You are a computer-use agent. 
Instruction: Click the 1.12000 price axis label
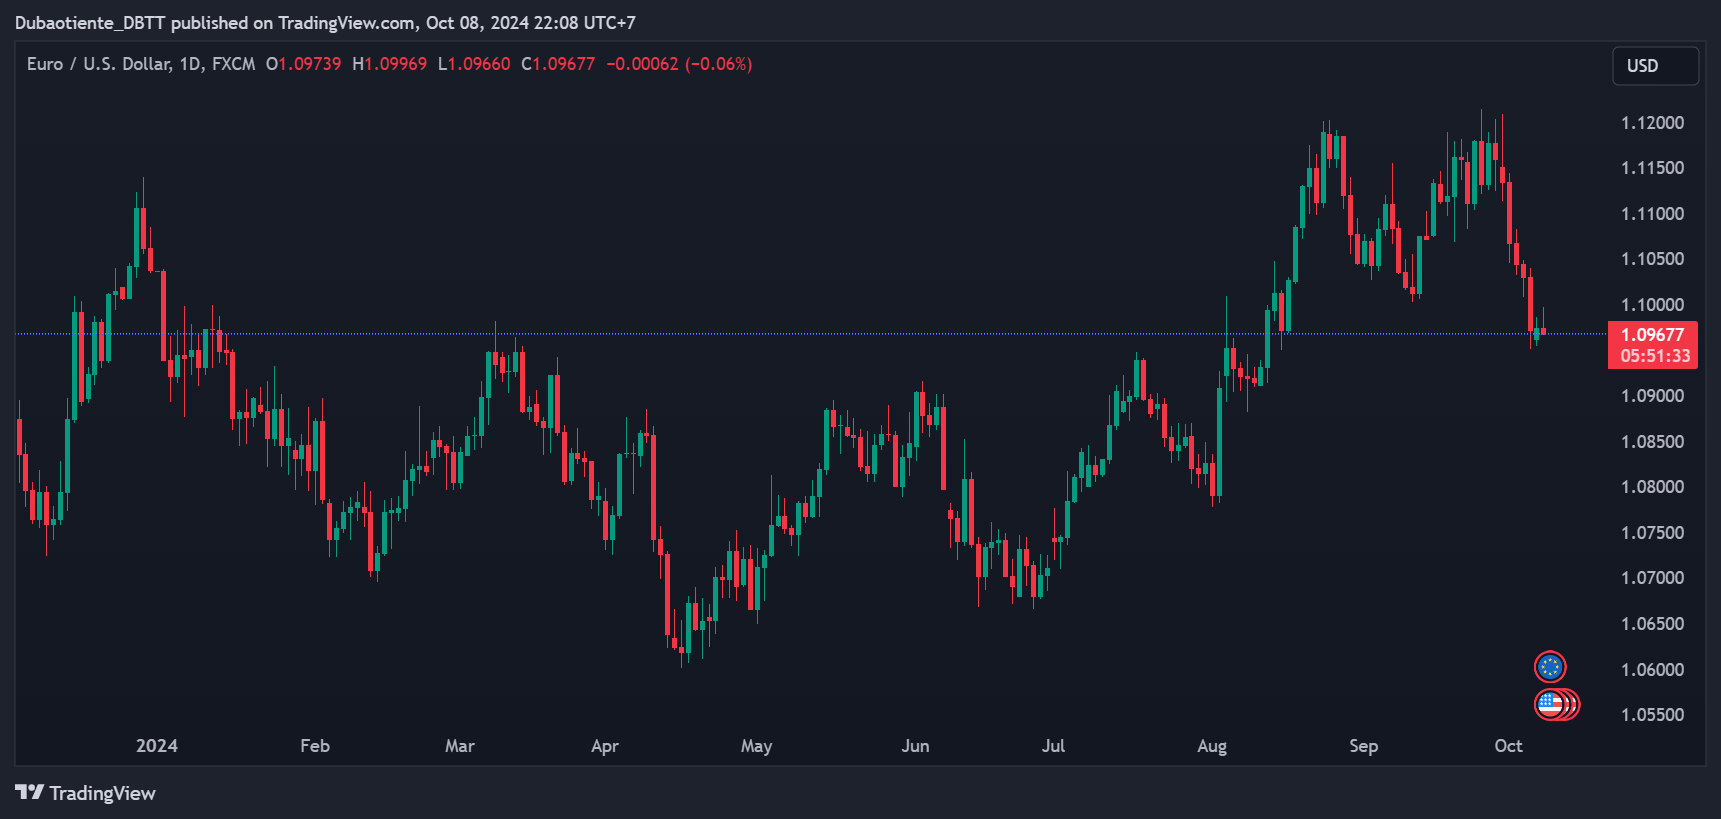[x=1652, y=123]
